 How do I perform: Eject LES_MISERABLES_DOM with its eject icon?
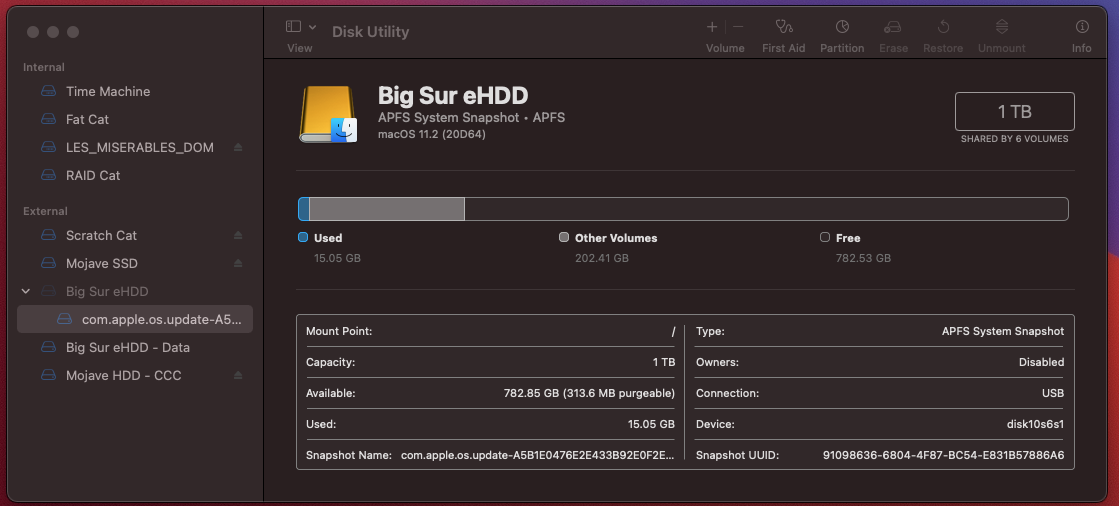[238, 147]
